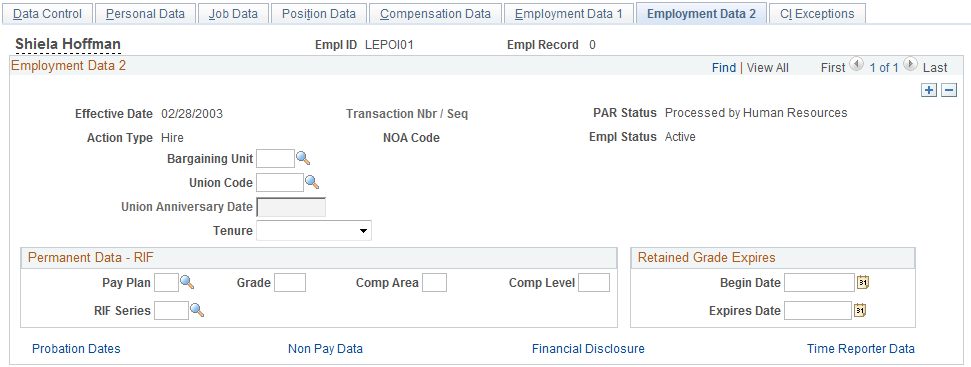The width and height of the screenshot is (971, 367).
Task: Open the Financial Disclosure link
Action: (x=588, y=349)
